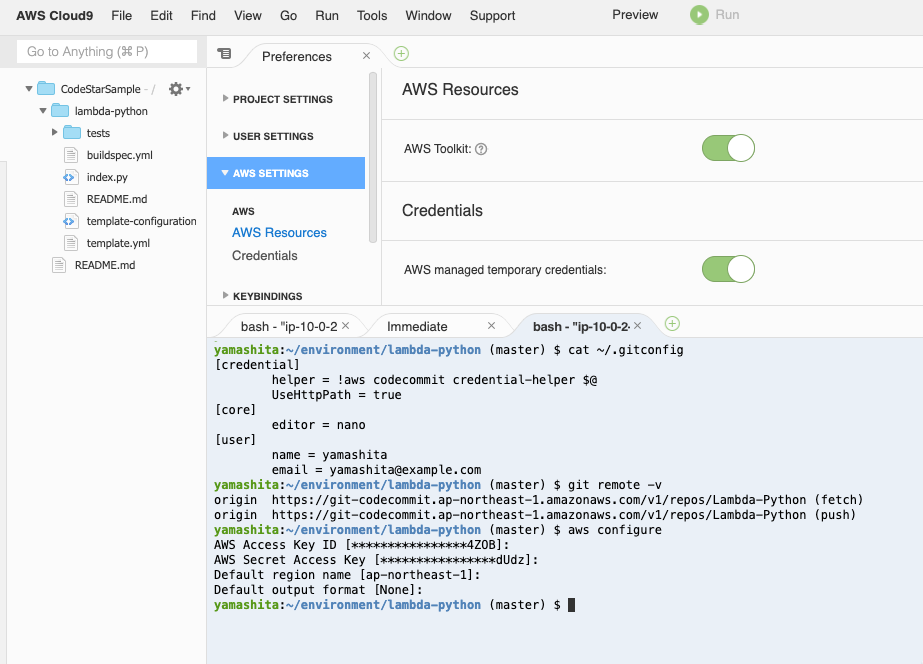Open the Edit menu

pos(161,16)
